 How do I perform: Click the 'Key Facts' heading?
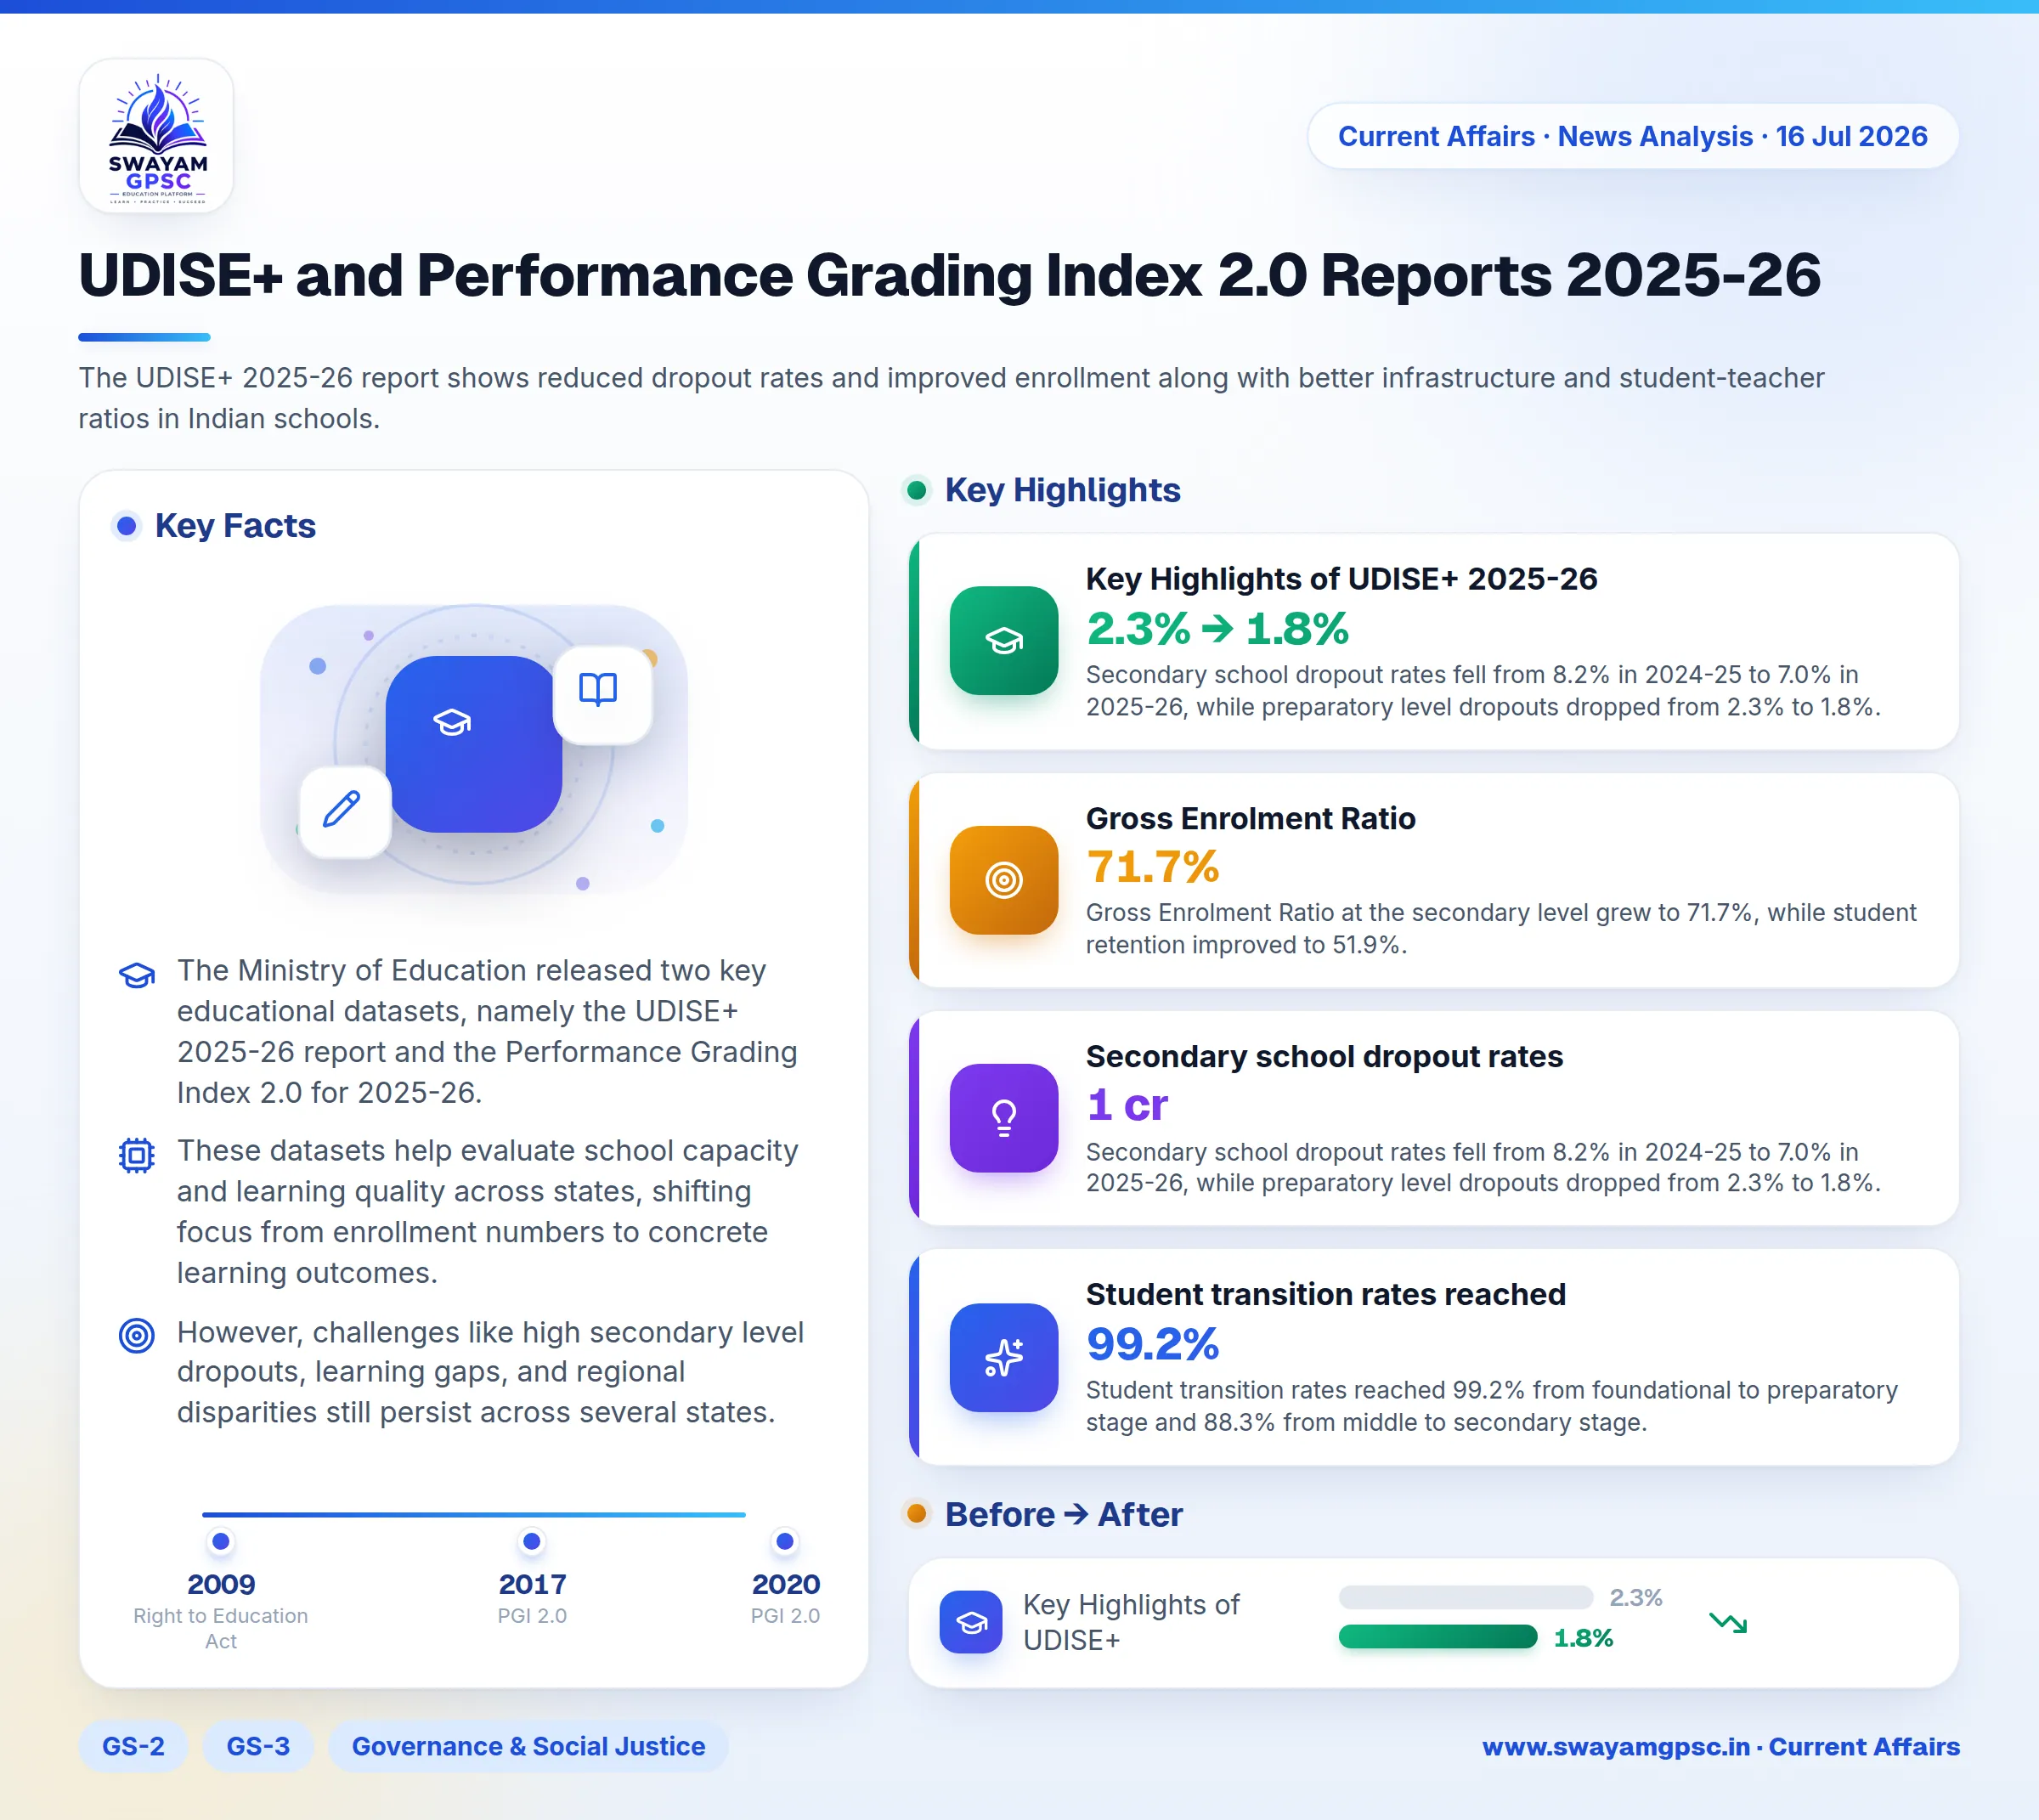click(235, 525)
